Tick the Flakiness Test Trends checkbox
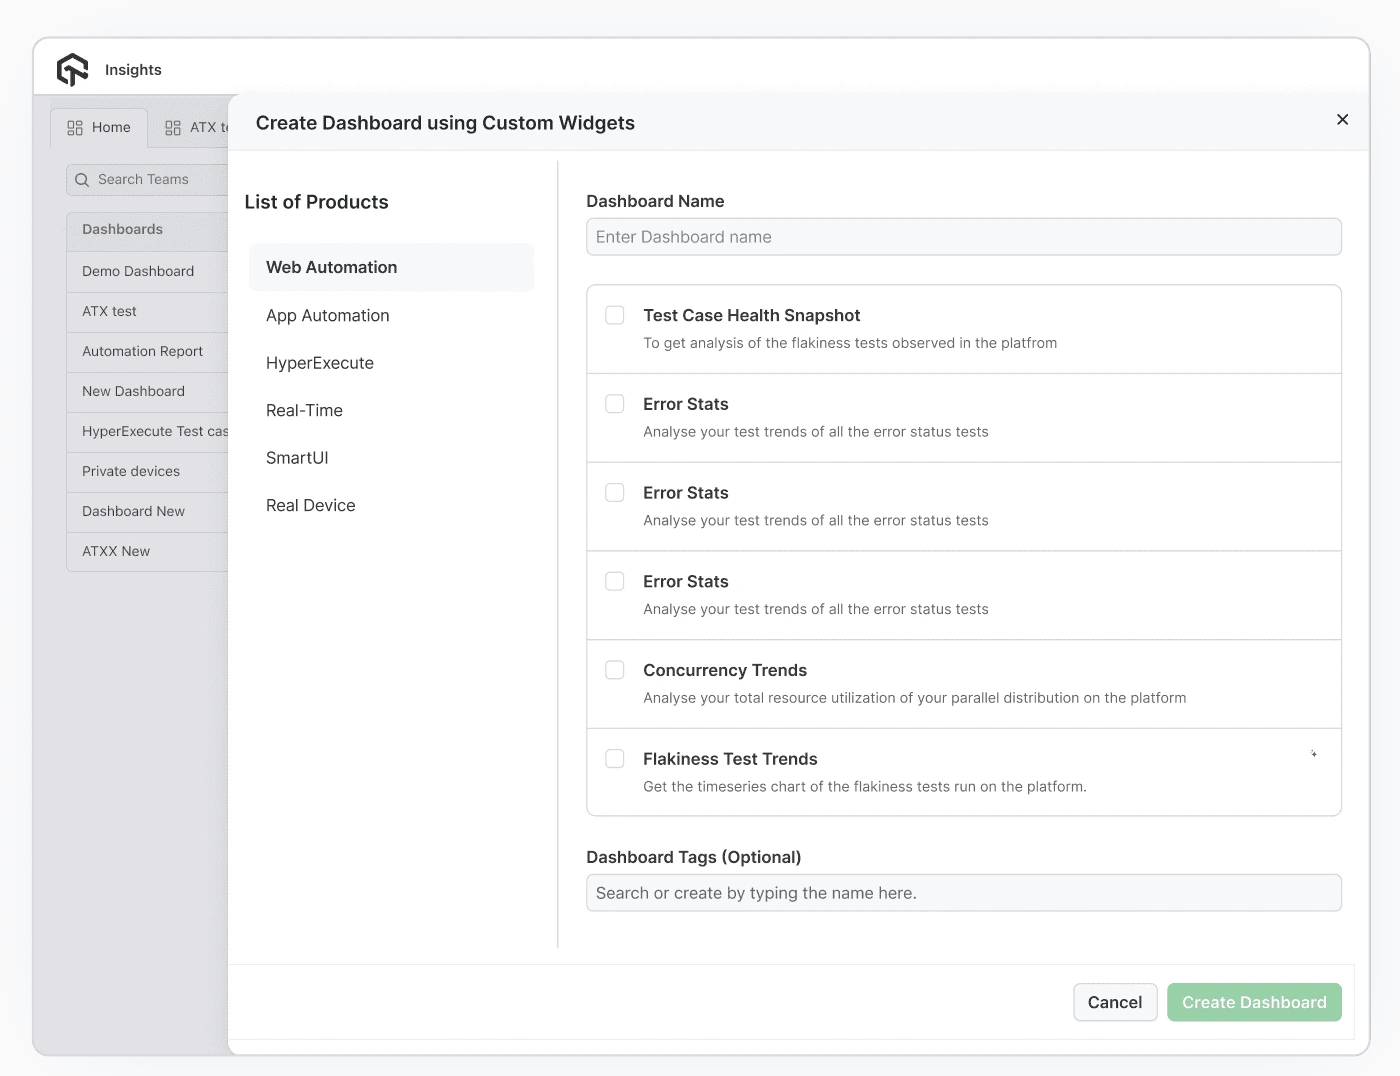 click(615, 759)
